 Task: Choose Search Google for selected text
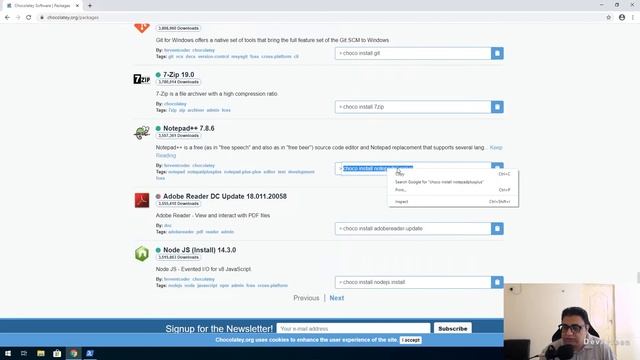point(453,182)
